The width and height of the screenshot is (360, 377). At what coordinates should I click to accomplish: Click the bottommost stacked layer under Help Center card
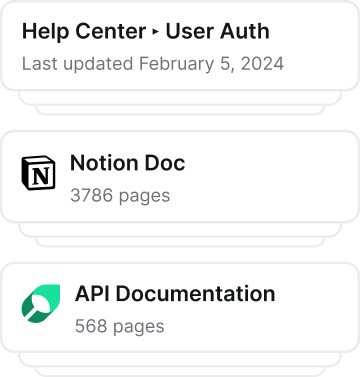[x=180, y=110]
